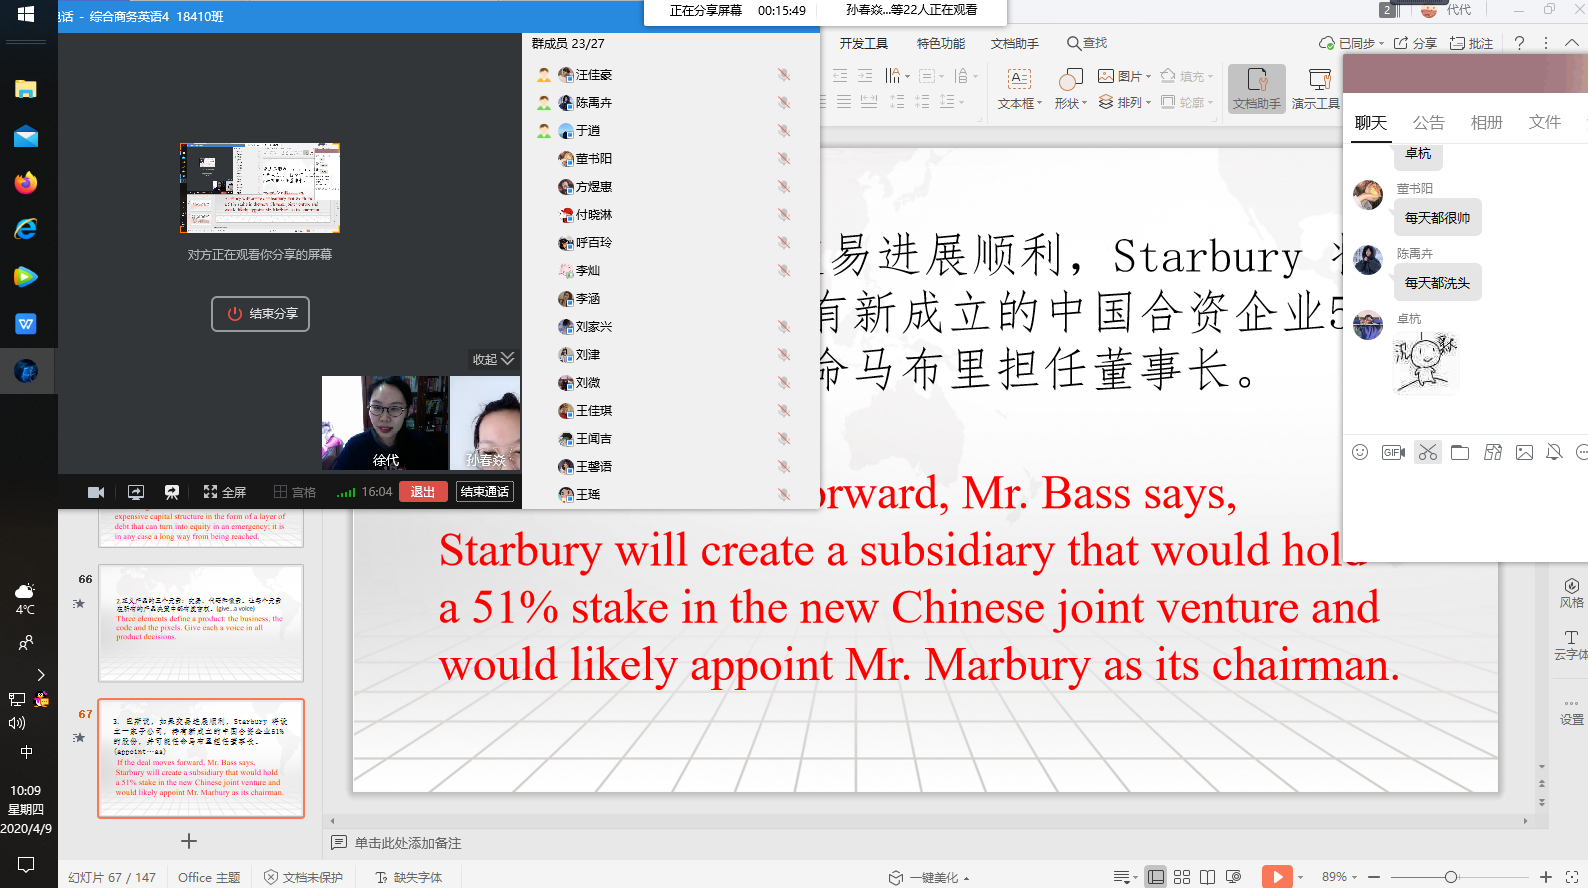The image size is (1588, 888).
Task: Toggle microphone mute for 于逍
Action: pyautogui.click(x=784, y=131)
